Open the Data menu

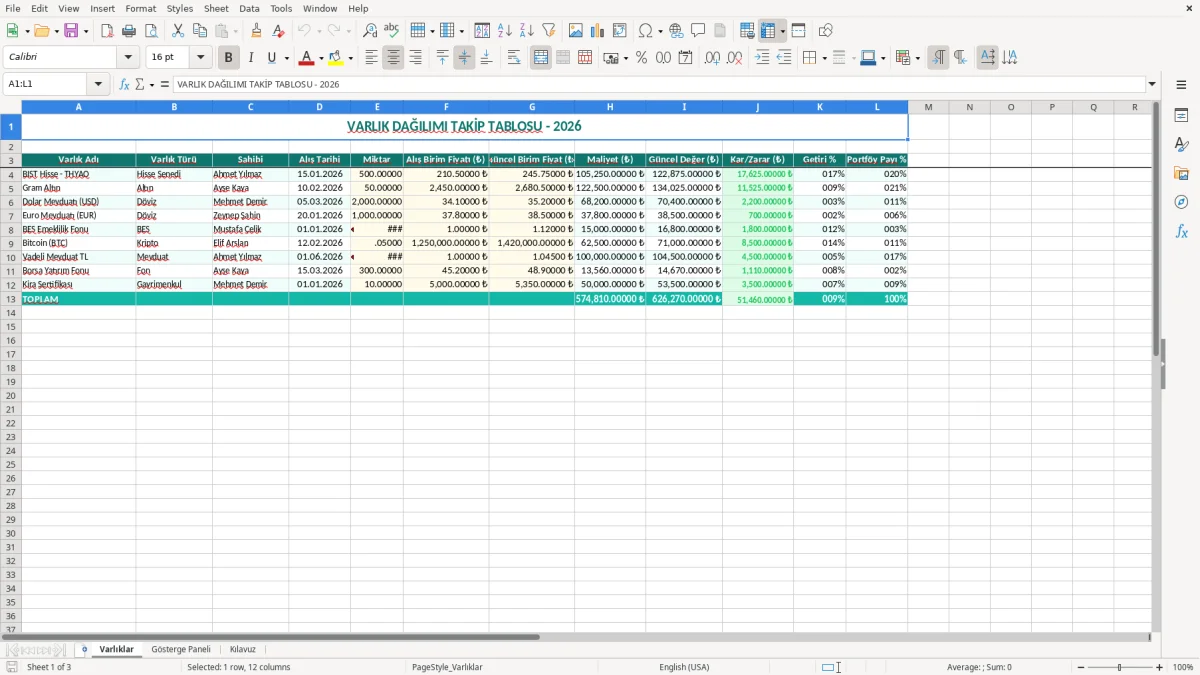coord(249,8)
